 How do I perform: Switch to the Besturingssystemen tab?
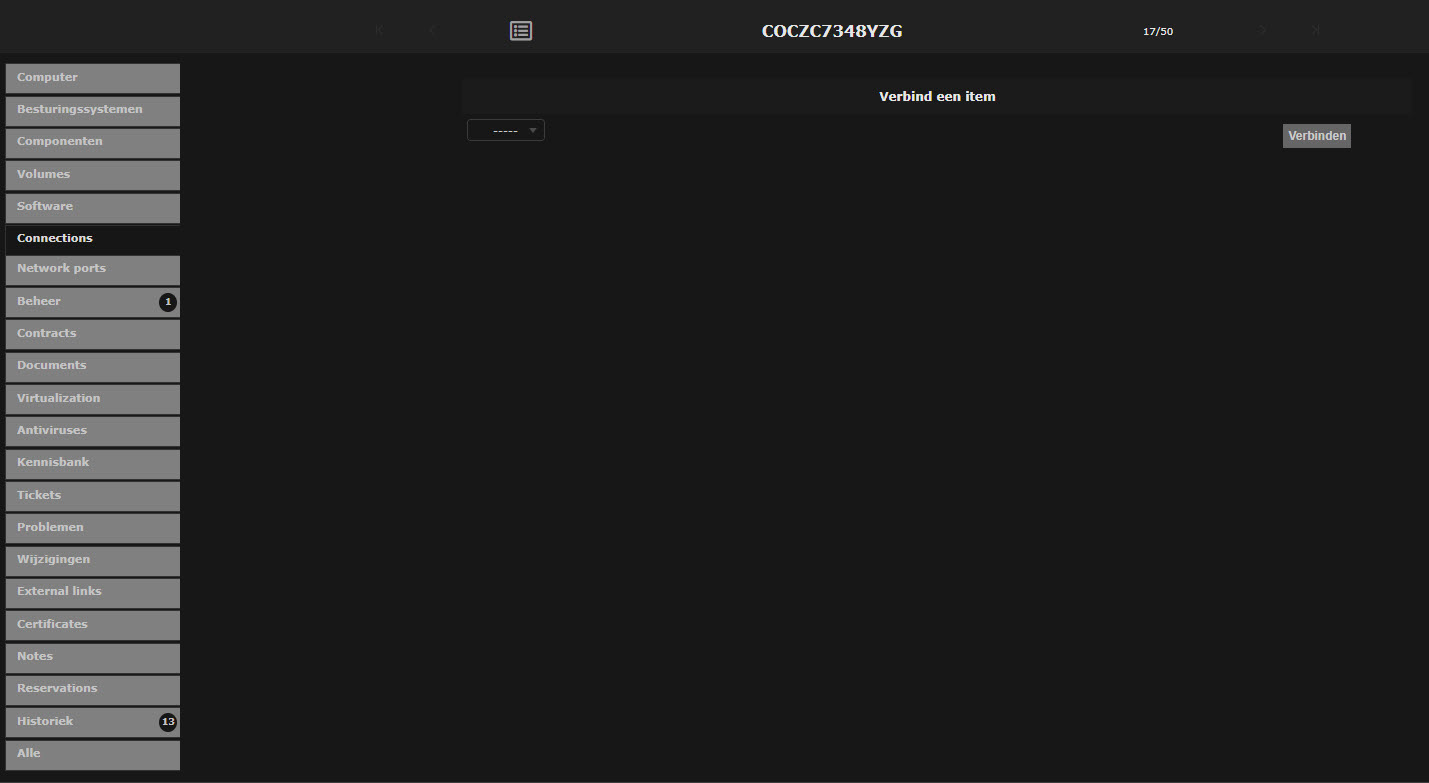point(93,110)
